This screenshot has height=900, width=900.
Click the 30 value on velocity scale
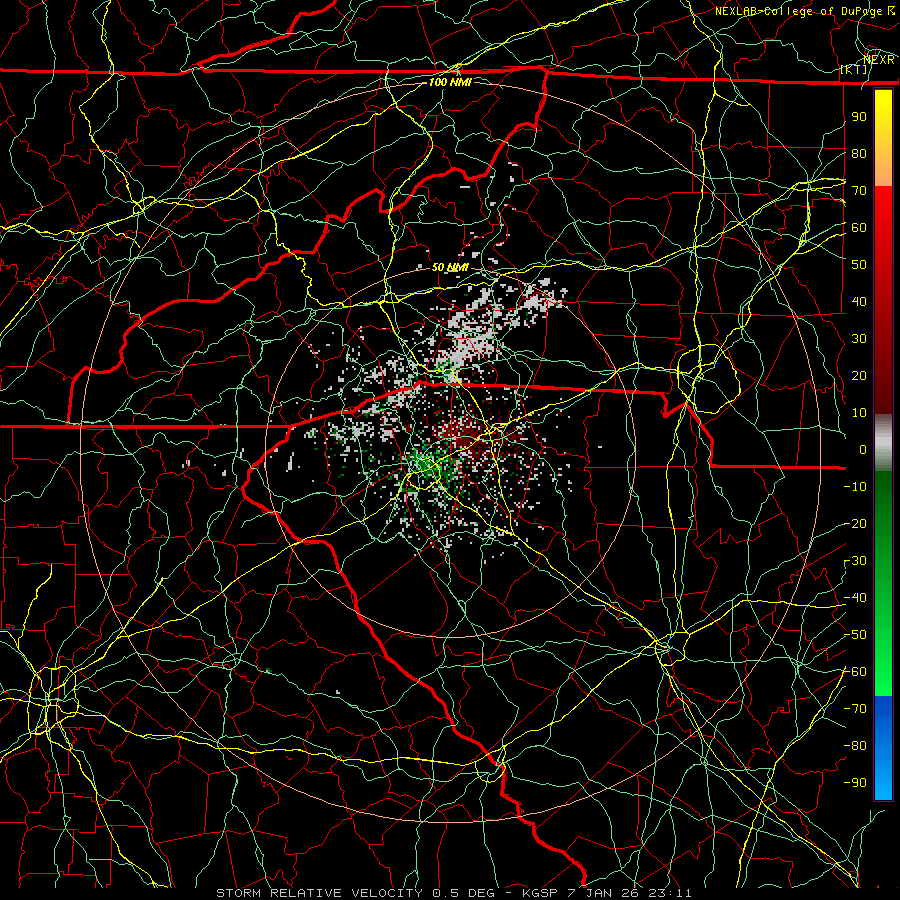(x=859, y=339)
